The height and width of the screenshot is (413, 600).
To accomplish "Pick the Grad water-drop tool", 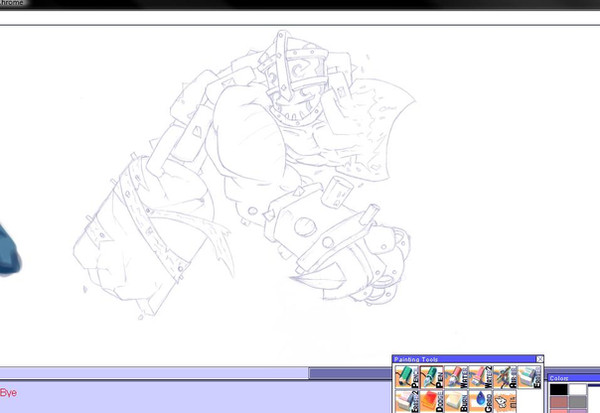I will click(479, 402).
